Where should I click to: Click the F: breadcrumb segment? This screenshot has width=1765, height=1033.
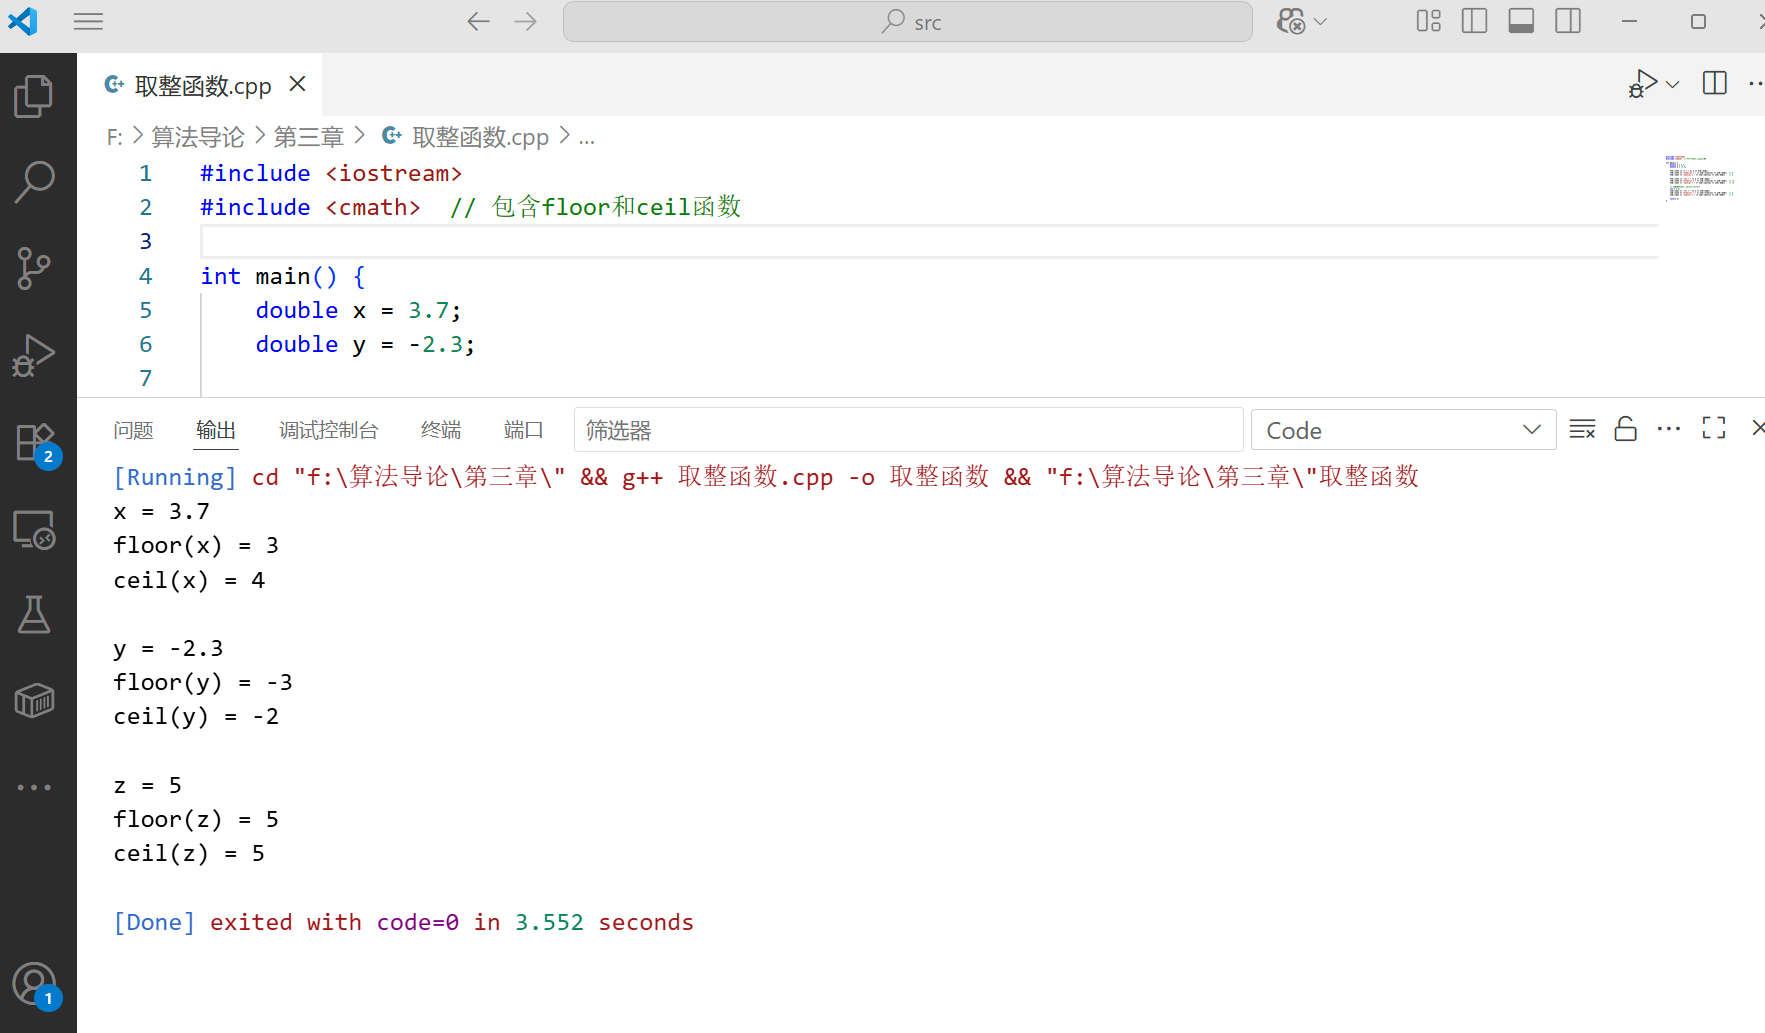pyautogui.click(x=115, y=138)
